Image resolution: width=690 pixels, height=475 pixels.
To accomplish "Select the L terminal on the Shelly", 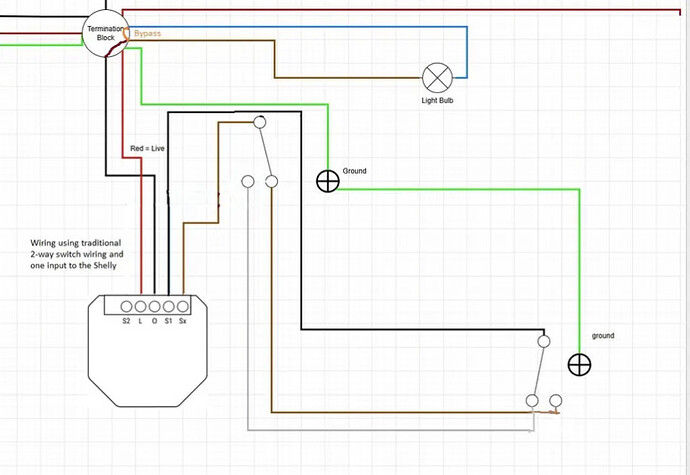I will 140,306.
